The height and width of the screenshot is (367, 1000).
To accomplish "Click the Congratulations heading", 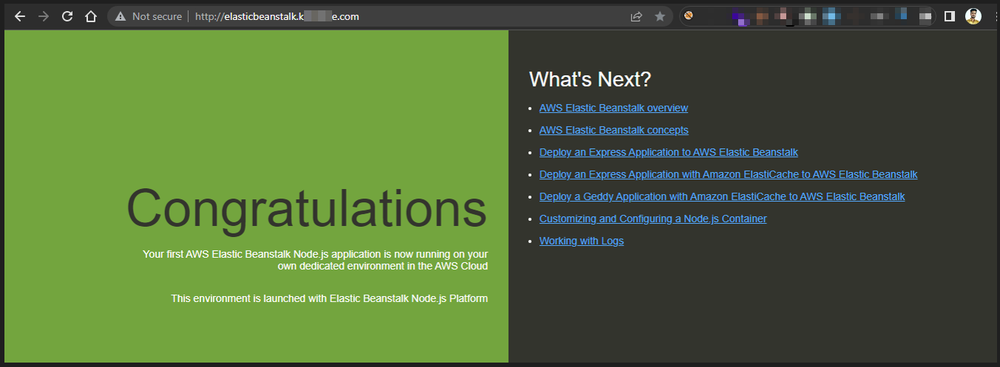I will pyautogui.click(x=307, y=209).
